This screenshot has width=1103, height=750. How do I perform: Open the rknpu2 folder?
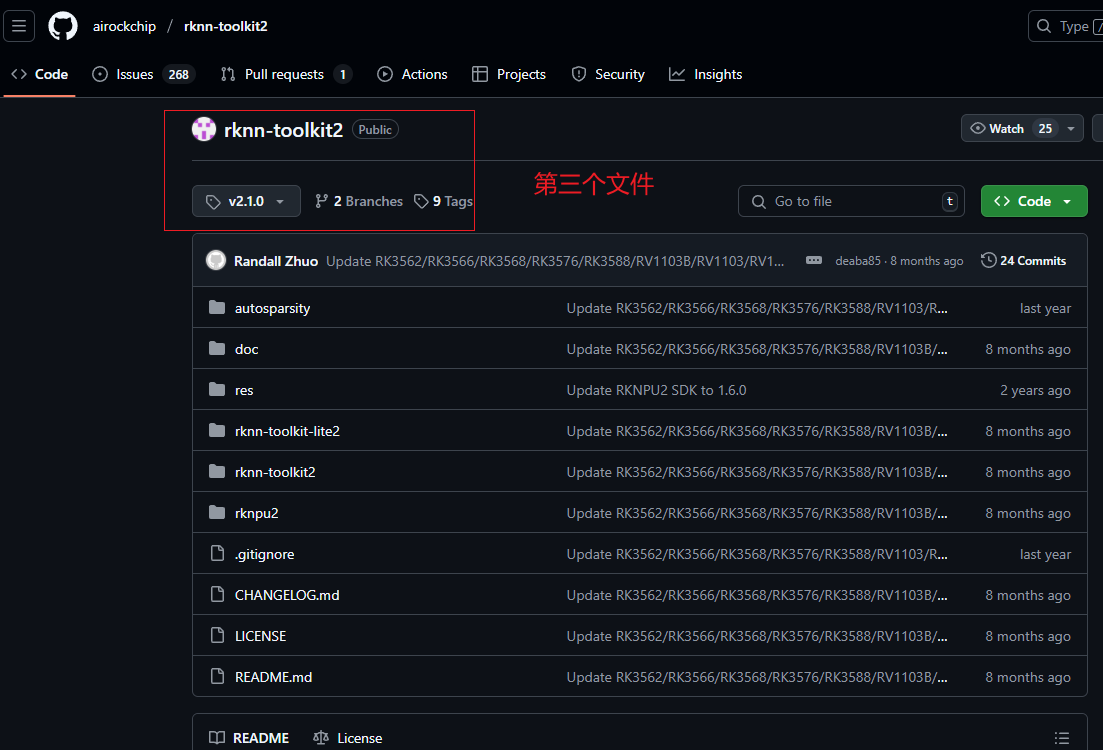256,513
